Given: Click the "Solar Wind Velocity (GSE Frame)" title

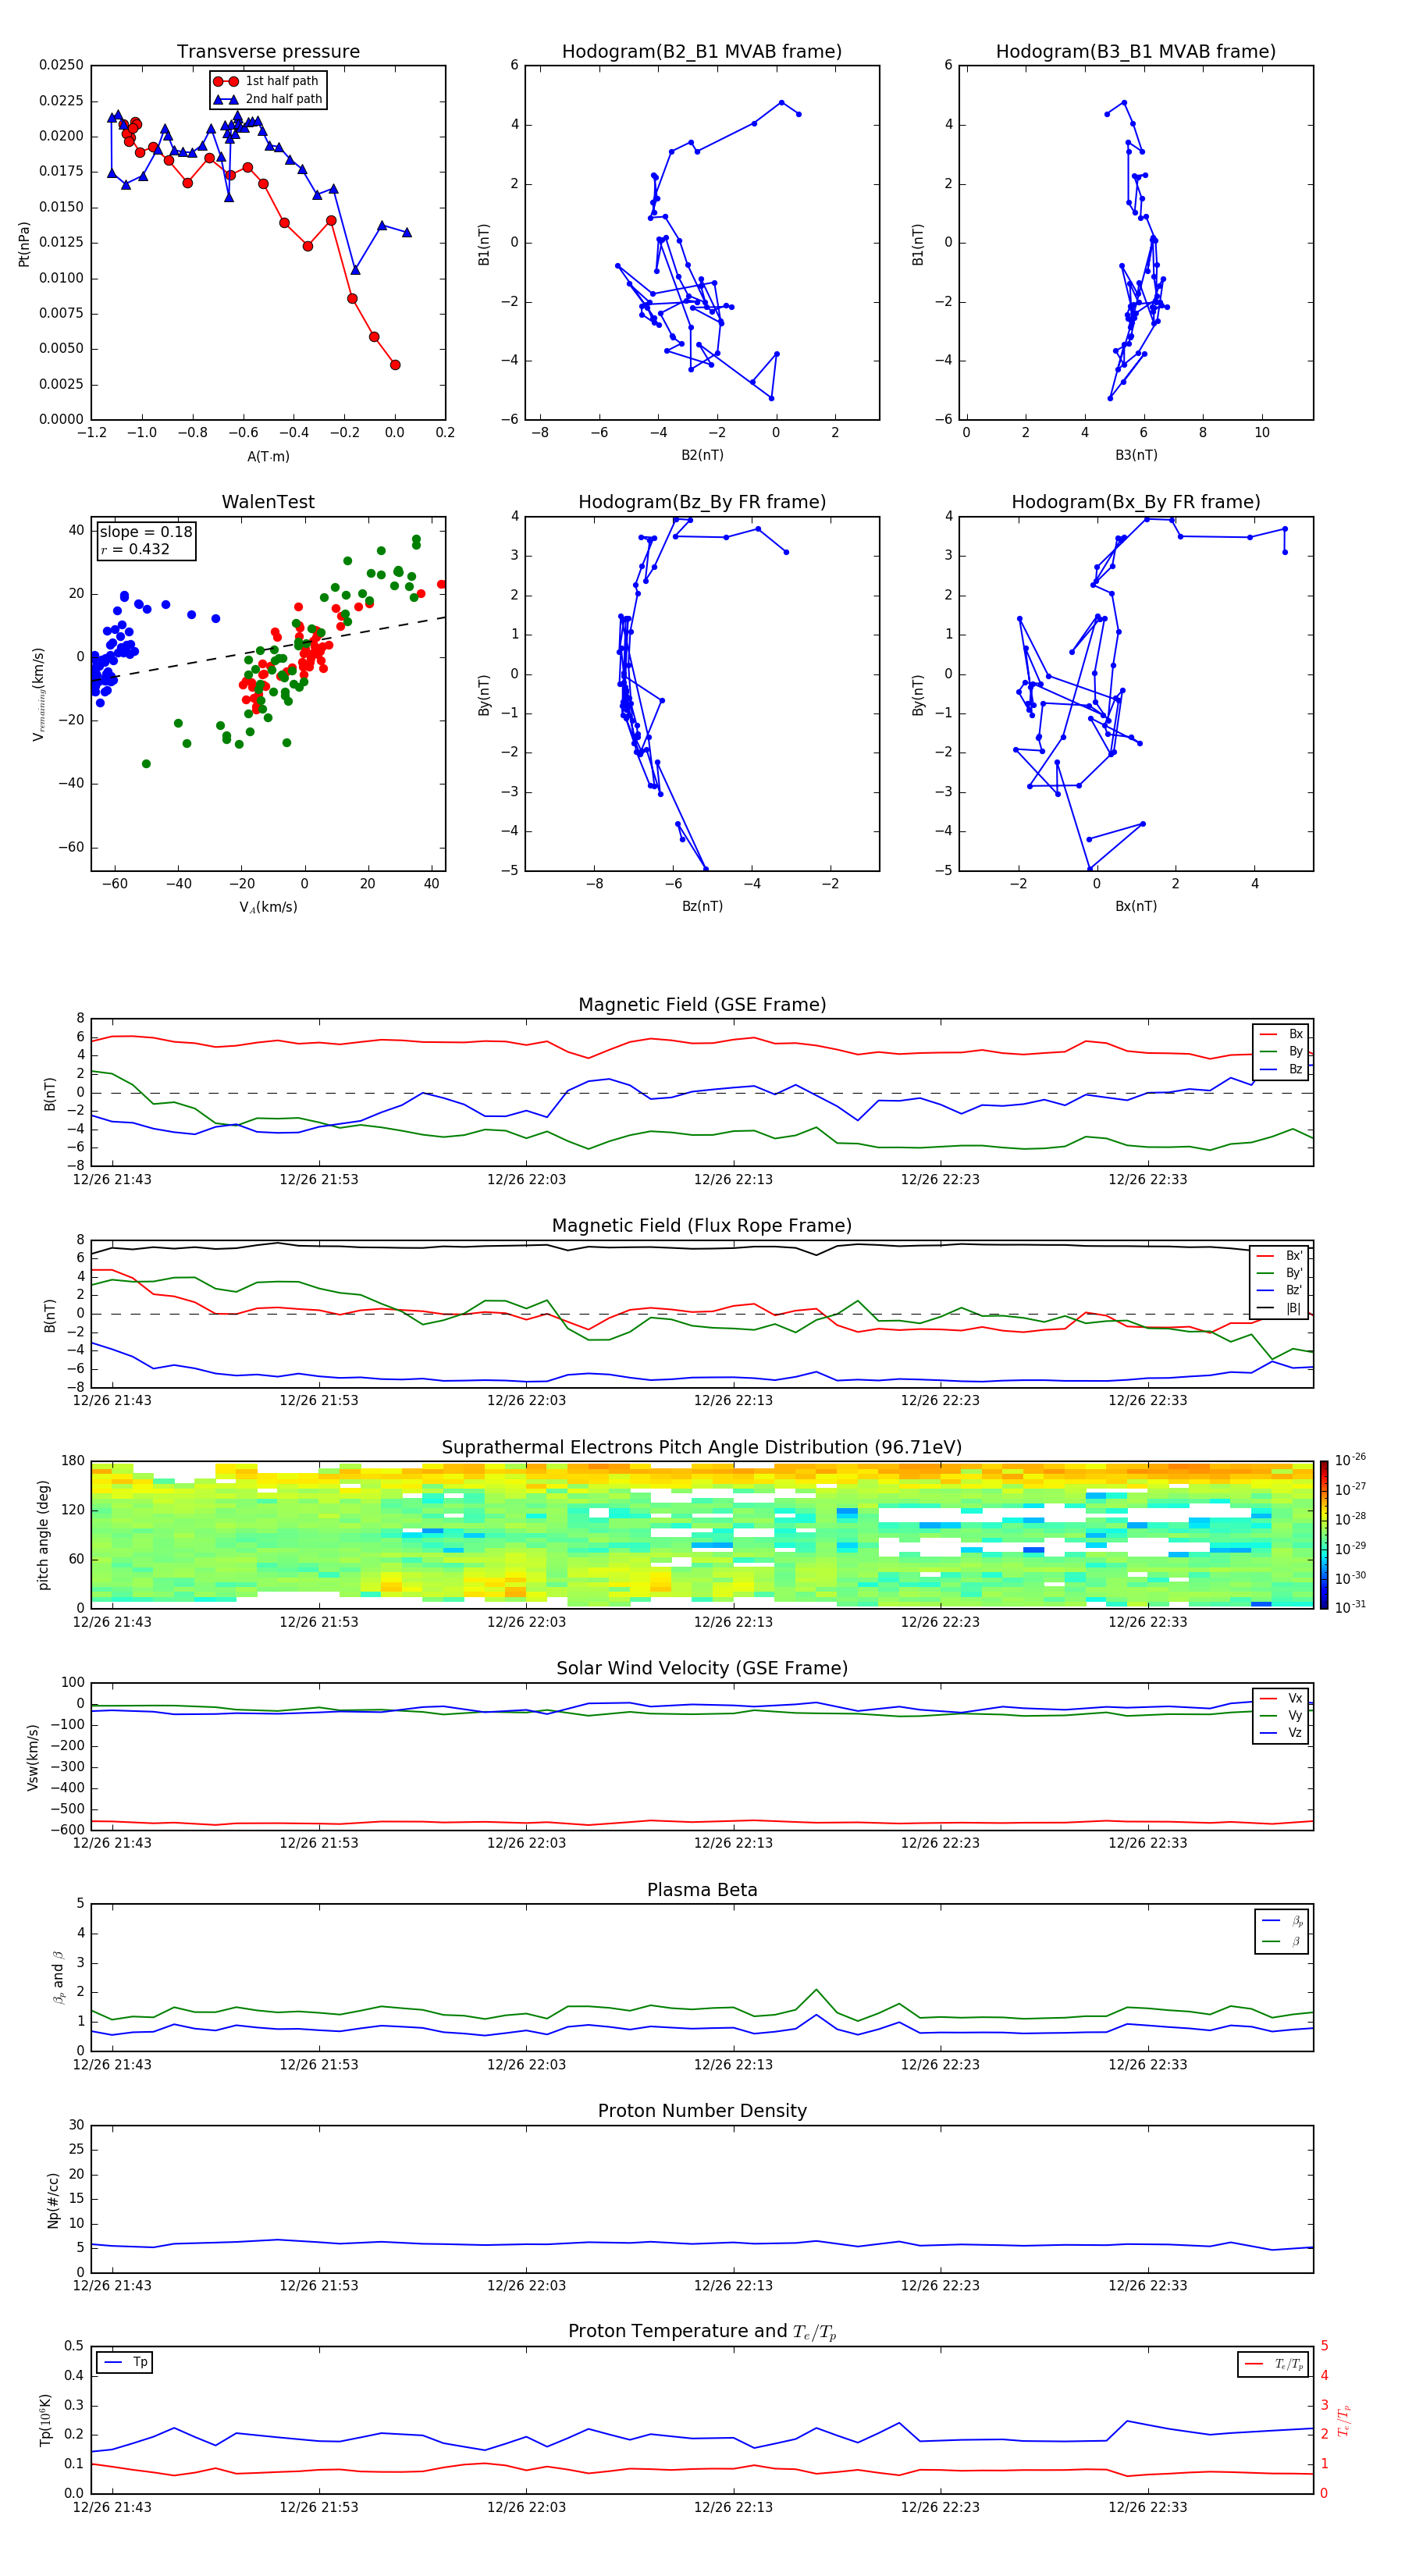Looking at the screenshot, I should click(x=702, y=1669).
